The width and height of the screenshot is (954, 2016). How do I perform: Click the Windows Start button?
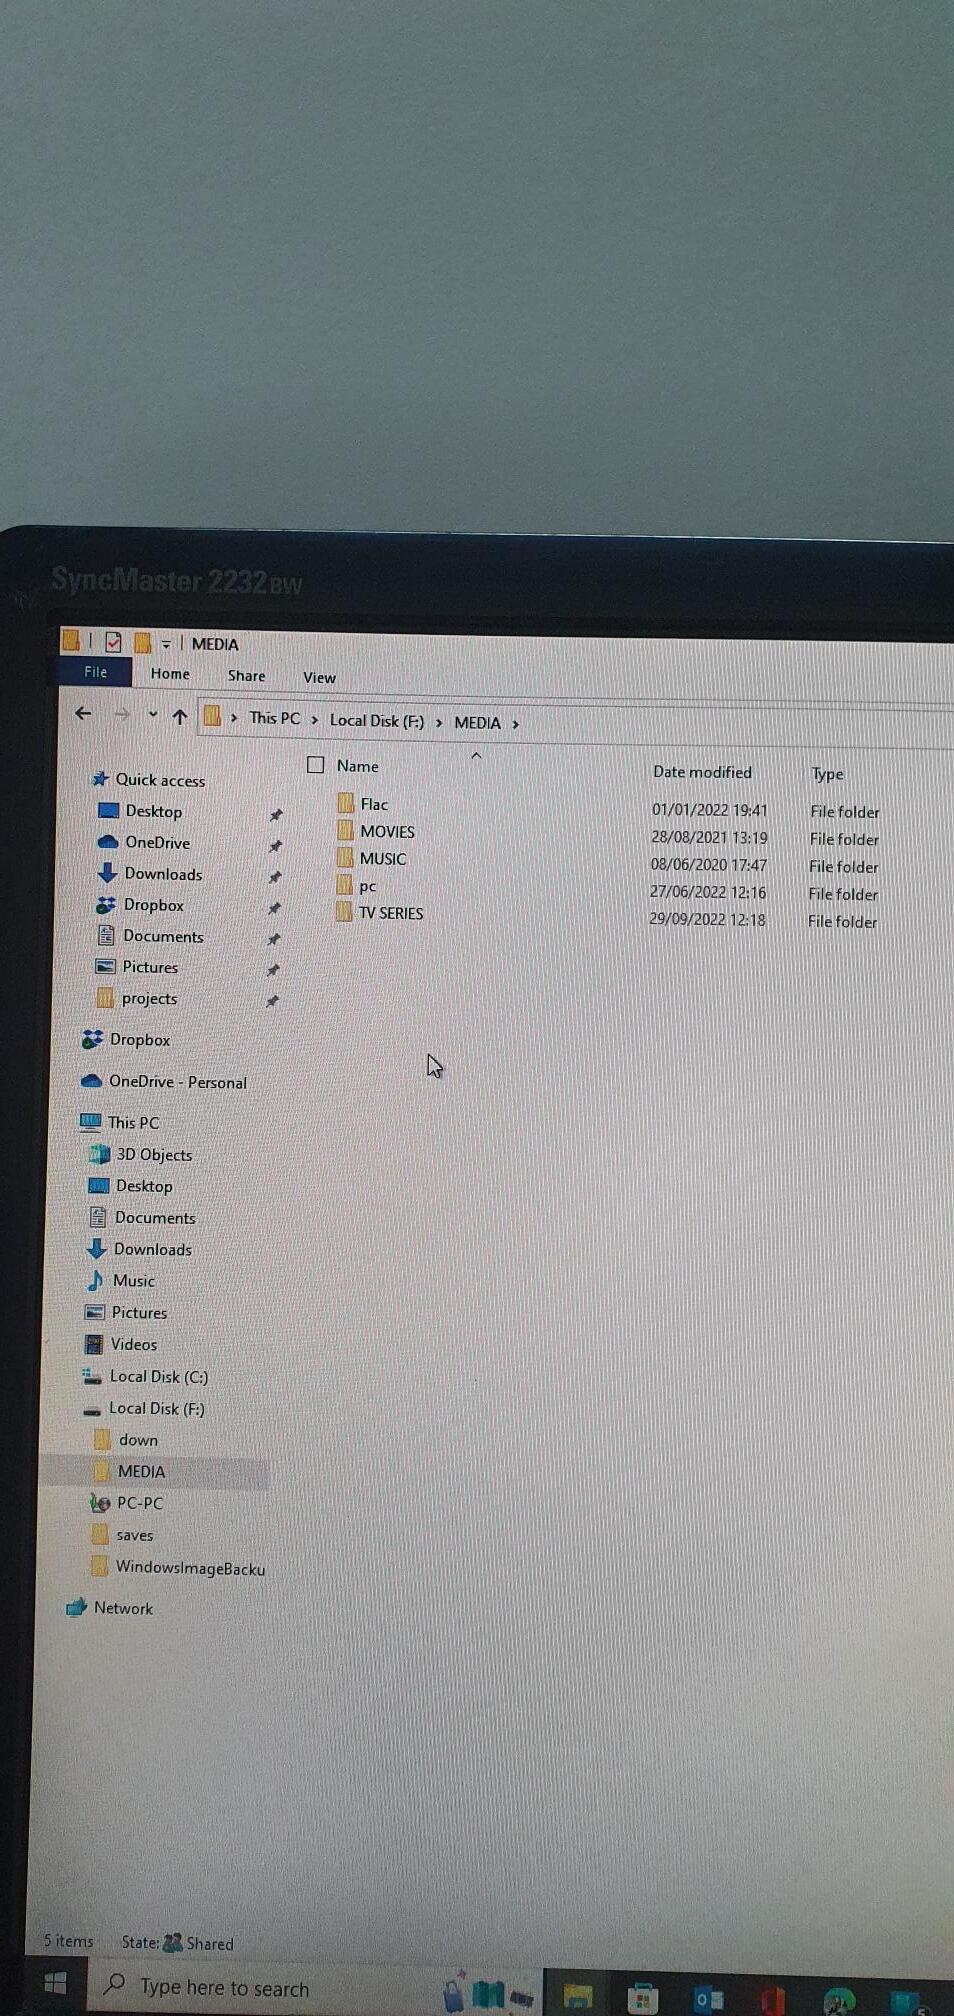click(x=56, y=1984)
